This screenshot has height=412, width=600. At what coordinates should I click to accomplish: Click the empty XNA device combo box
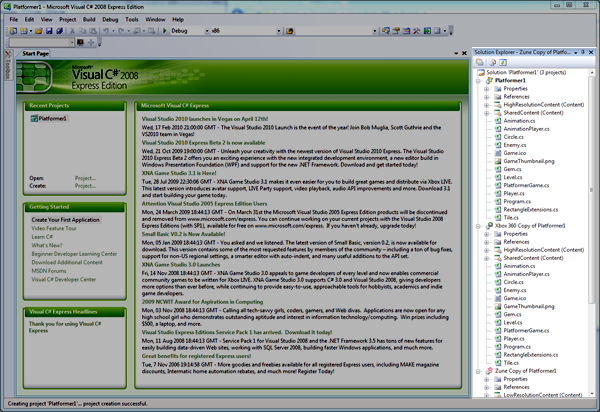click(x=41, y=42)
